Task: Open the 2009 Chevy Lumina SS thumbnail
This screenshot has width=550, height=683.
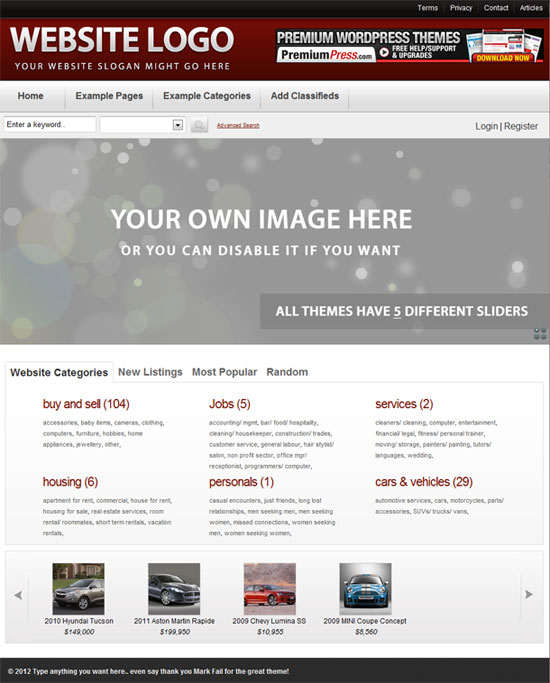Action: [270, 588]
